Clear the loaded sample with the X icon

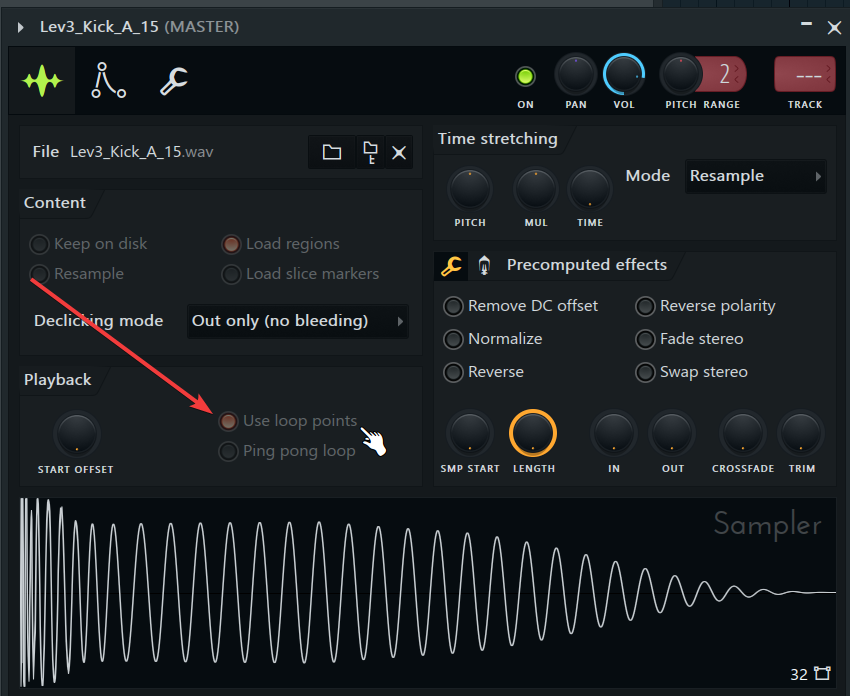[x=399, y=152]
